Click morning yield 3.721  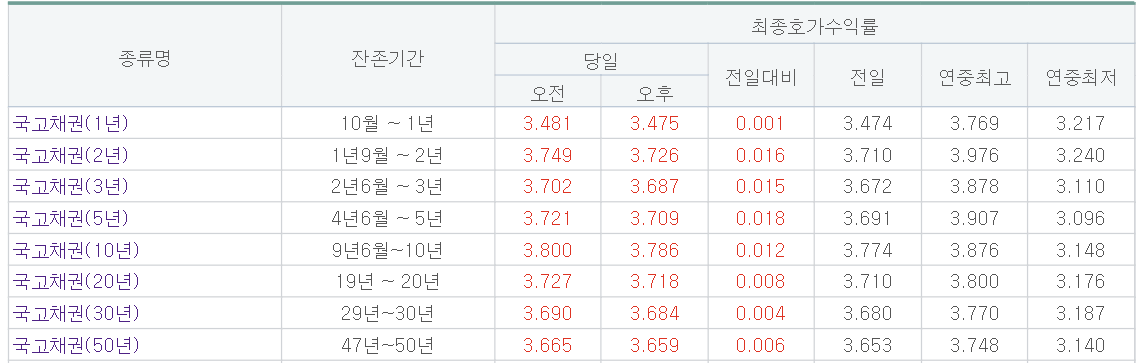coord(547,218)
